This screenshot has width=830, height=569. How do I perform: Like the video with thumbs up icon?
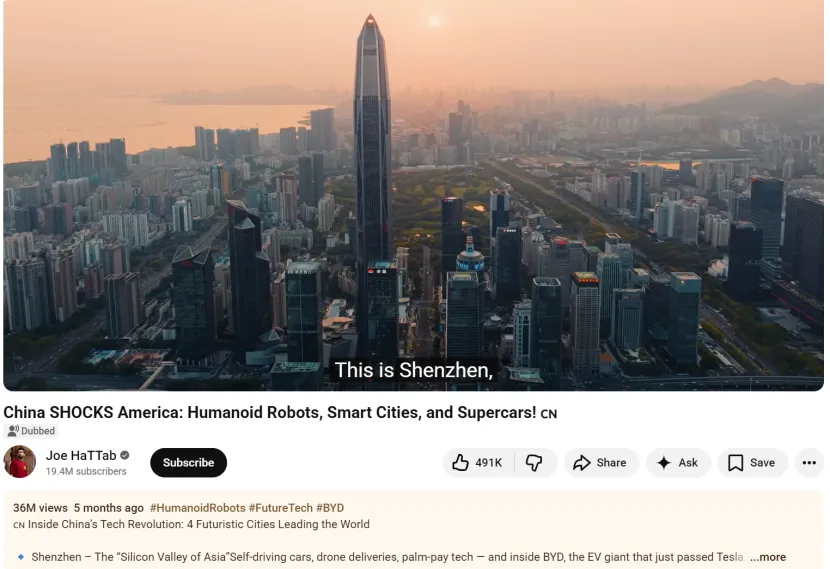(460, 463)
